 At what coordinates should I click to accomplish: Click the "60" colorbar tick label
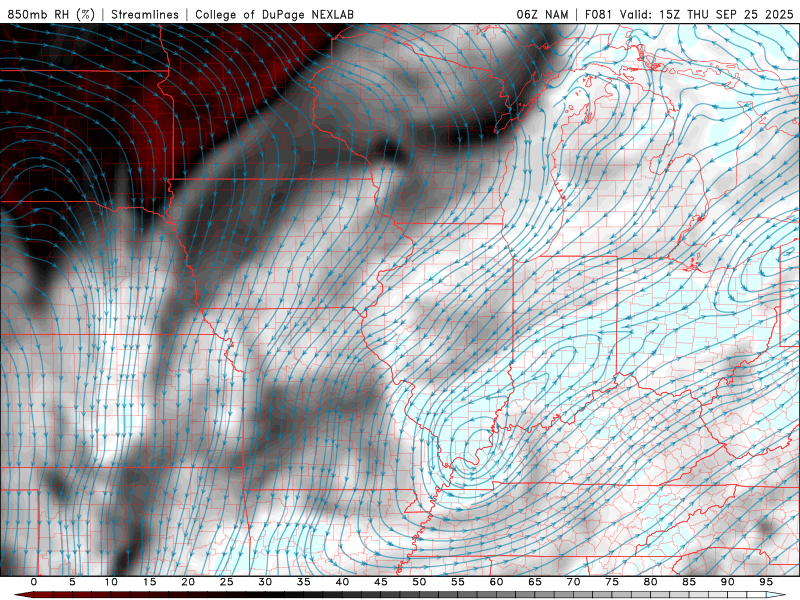point(496,582)
